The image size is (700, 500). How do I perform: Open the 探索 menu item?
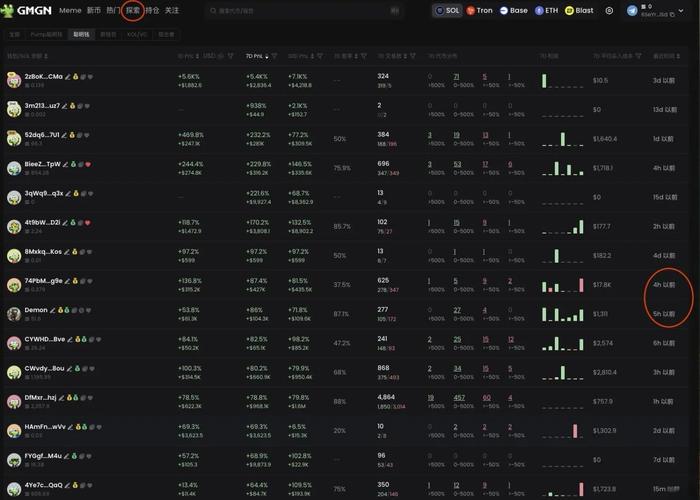click(132, 11)
